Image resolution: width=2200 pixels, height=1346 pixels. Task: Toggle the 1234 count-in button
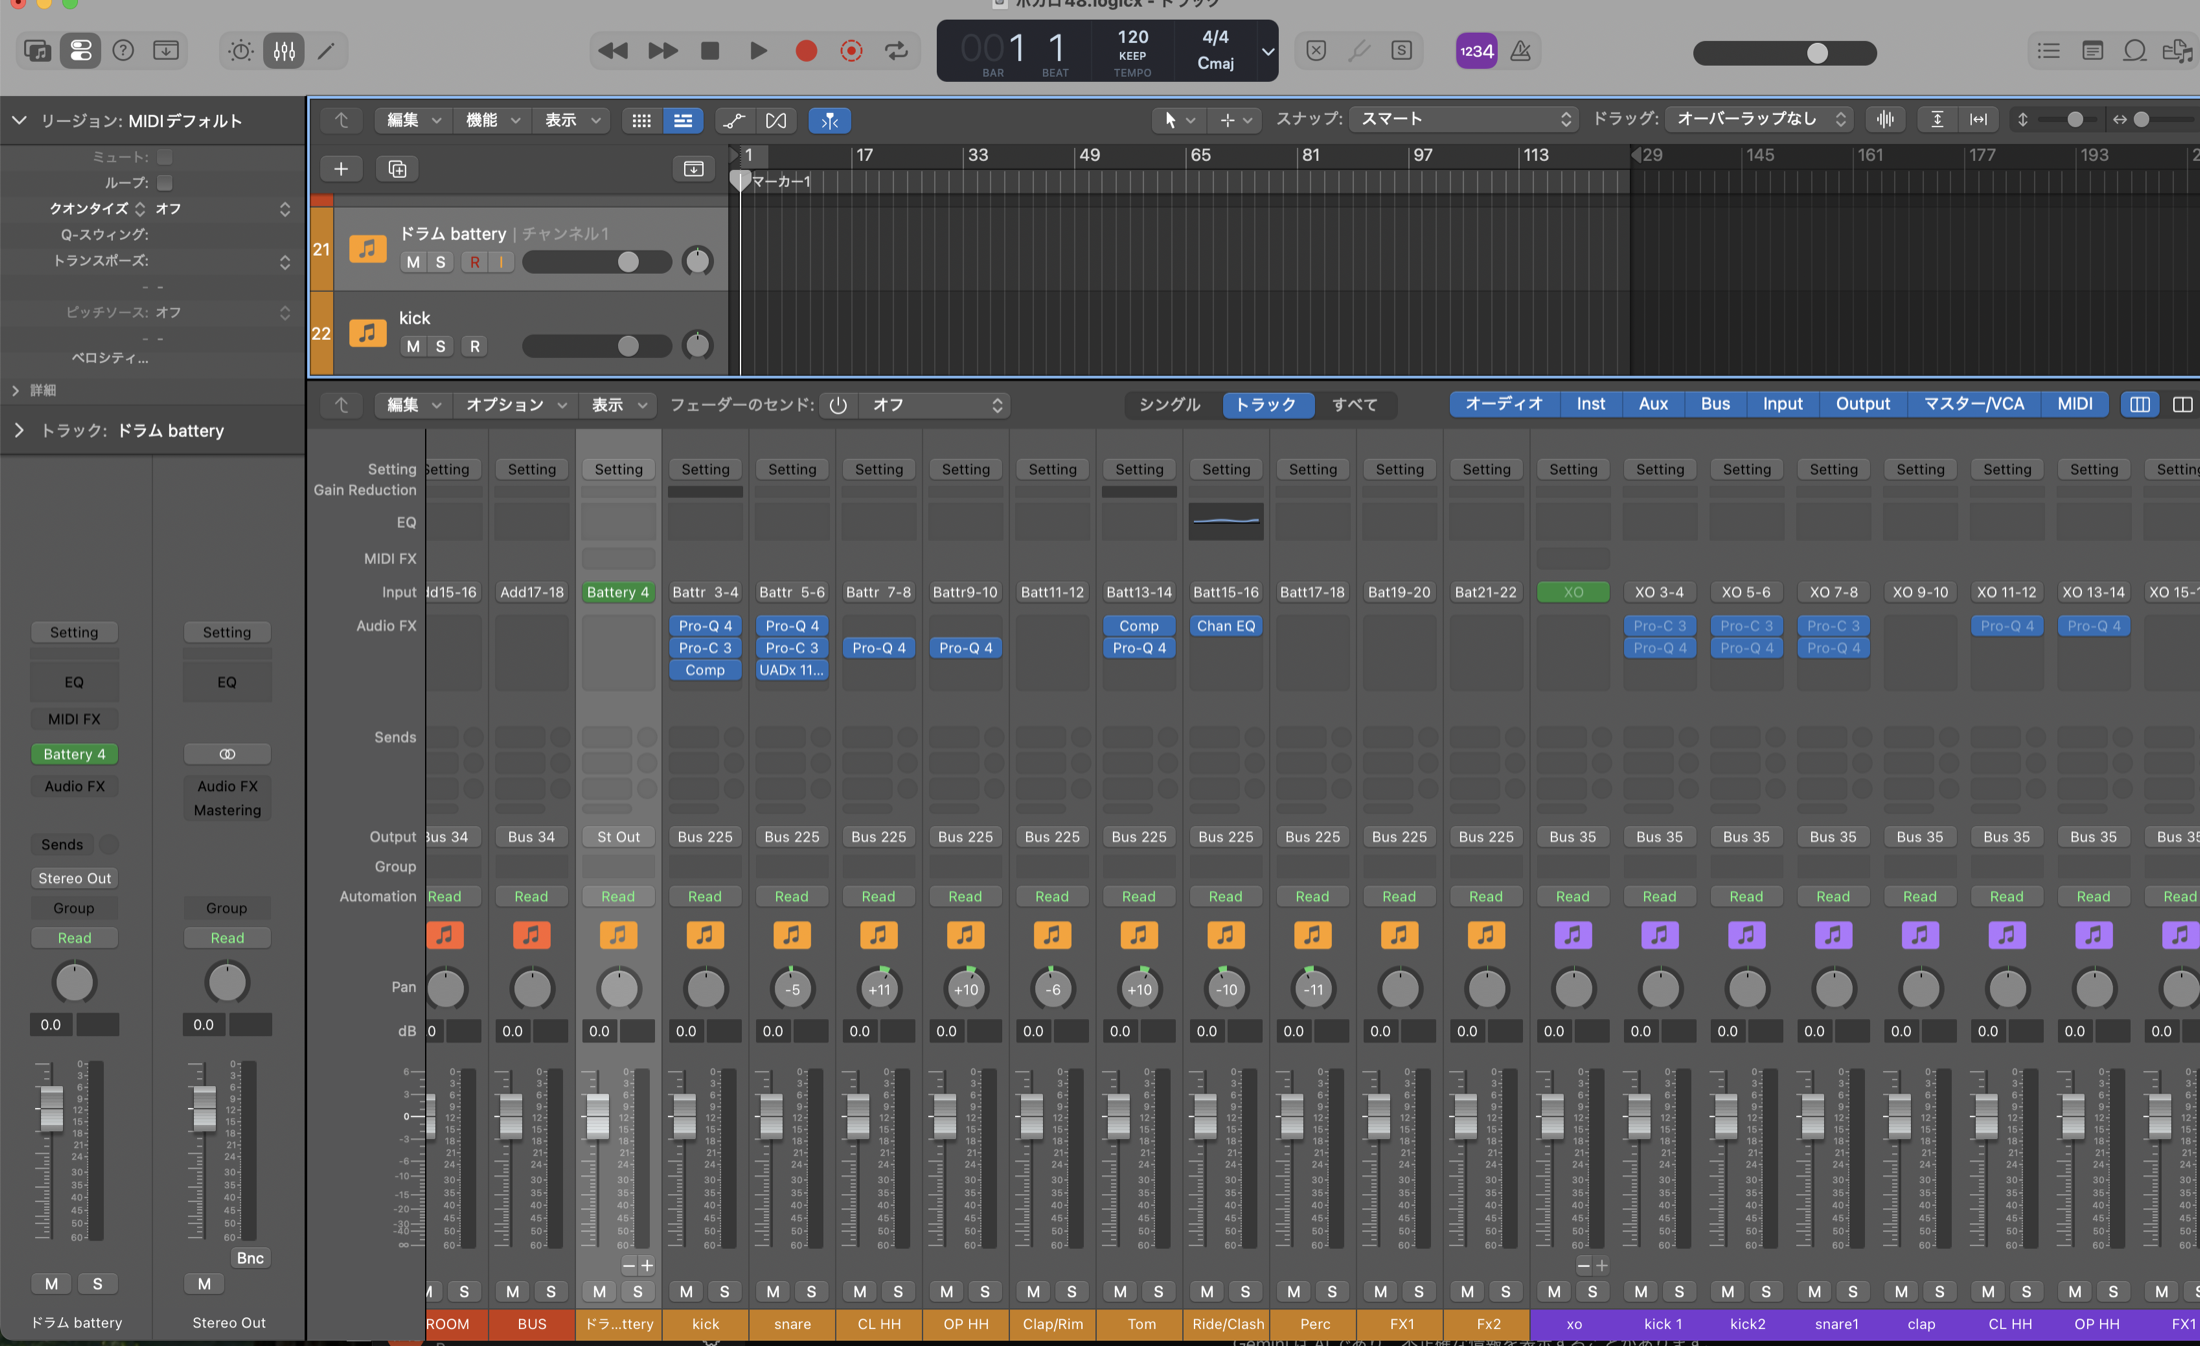click(1476, 51)
